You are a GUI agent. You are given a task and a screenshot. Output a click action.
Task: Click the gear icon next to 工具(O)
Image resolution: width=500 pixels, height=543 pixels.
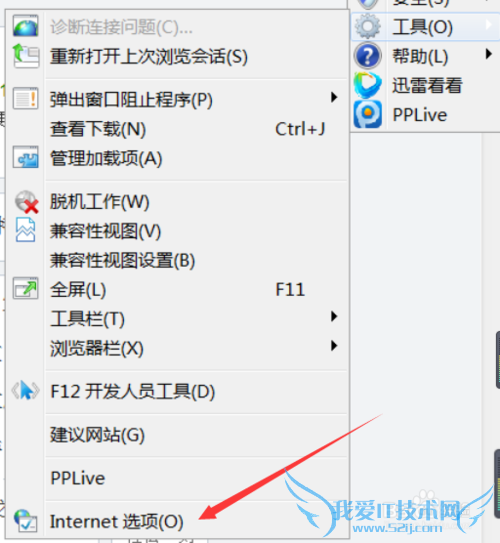click(x=368, y=26)
